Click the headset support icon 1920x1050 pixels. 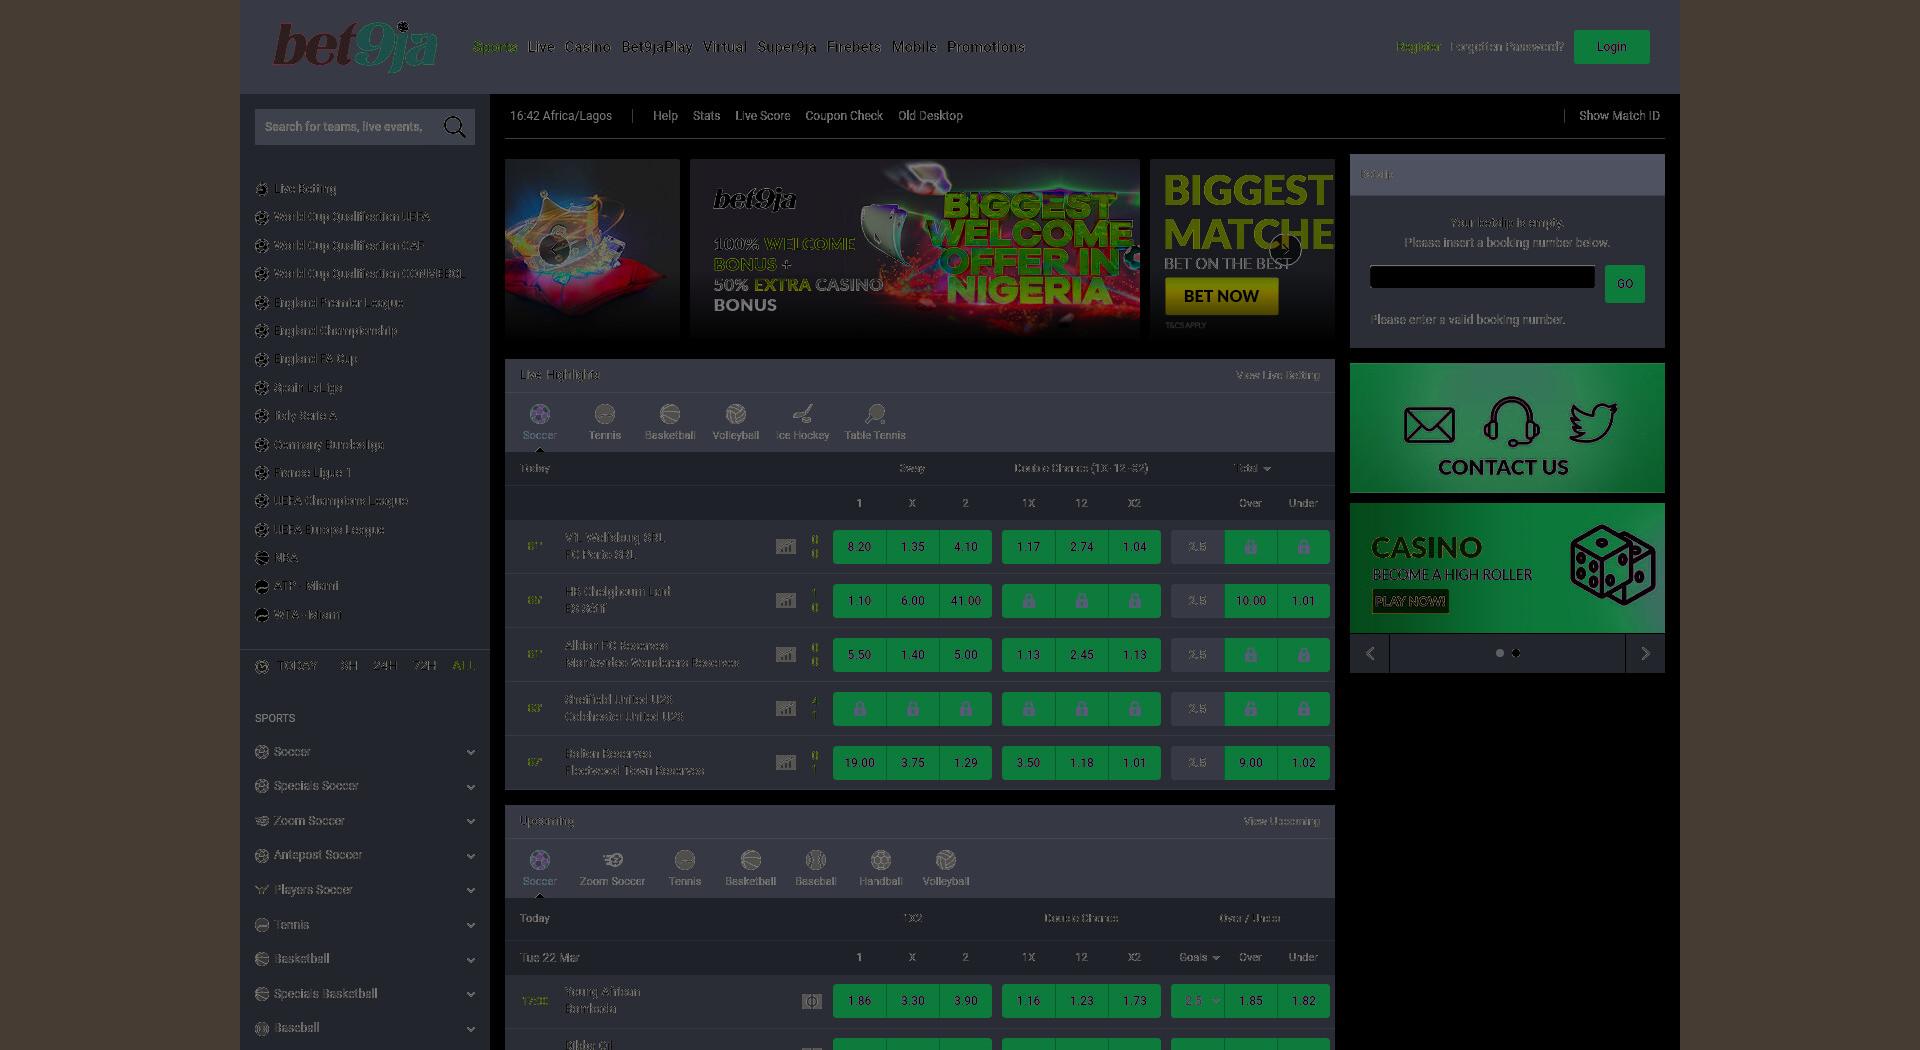tap(1511, 422)
